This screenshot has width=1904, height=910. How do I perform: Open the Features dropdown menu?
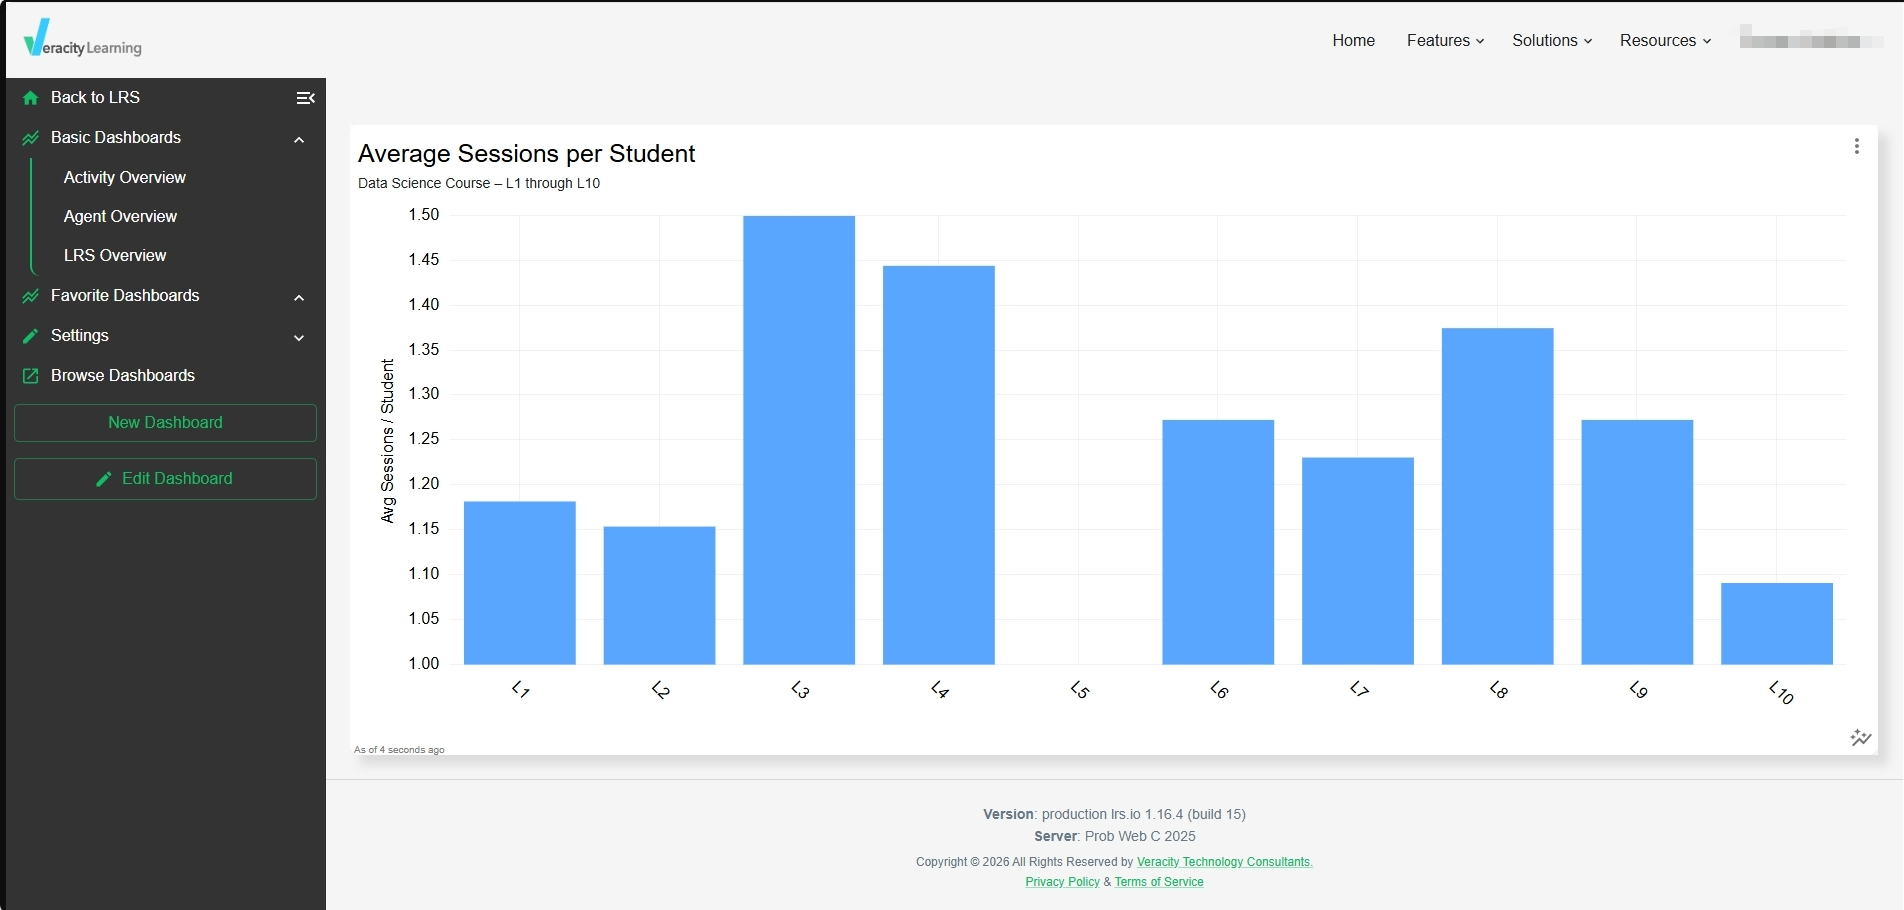coord(1445,41)
